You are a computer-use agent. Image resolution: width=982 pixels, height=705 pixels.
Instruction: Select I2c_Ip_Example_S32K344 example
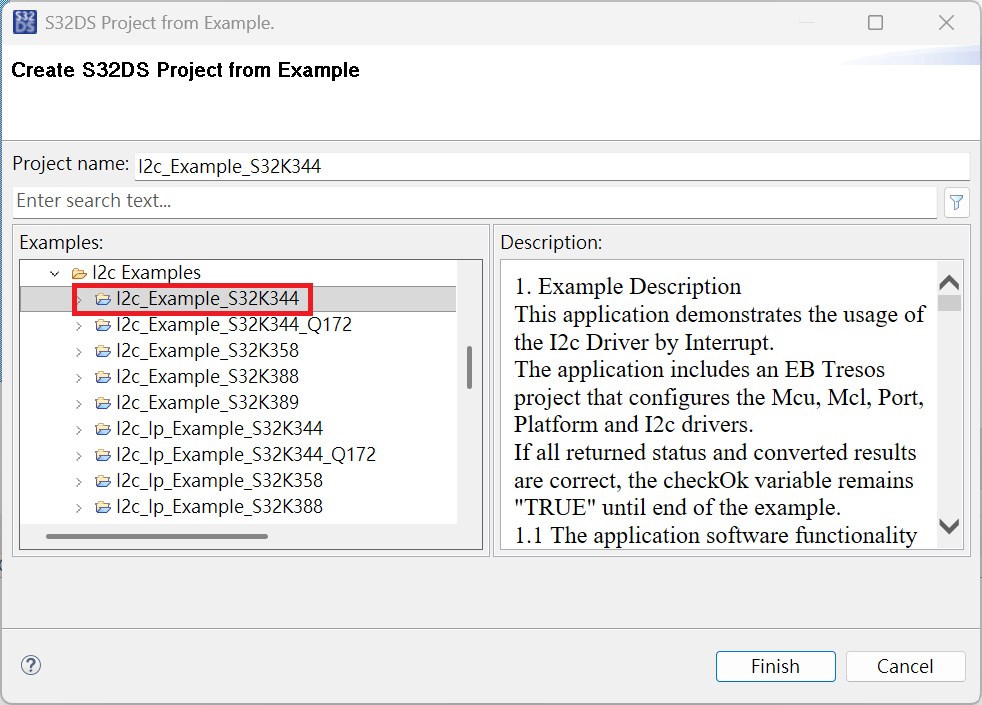coord(219,428)
